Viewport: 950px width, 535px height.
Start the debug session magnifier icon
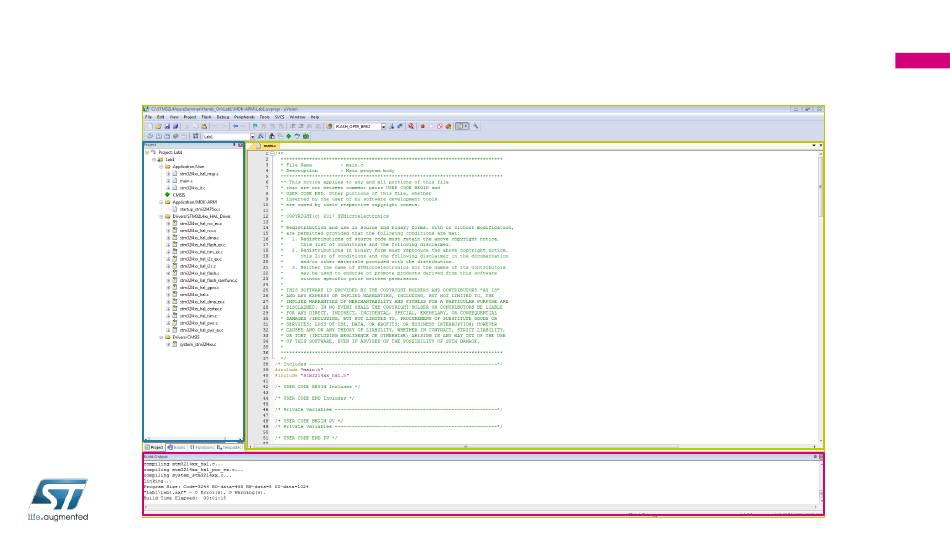[411, 126]
